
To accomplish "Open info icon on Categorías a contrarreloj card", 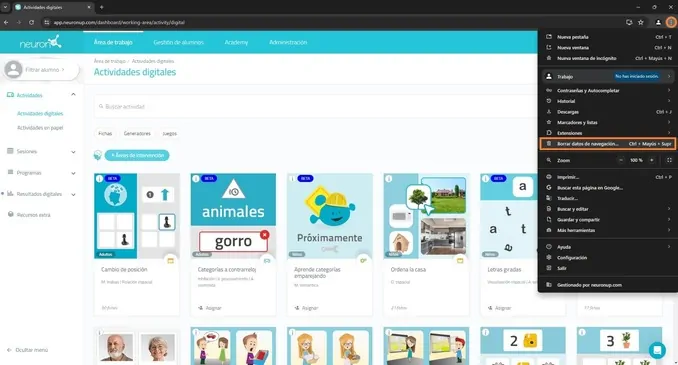I will [x=196, y=179].
